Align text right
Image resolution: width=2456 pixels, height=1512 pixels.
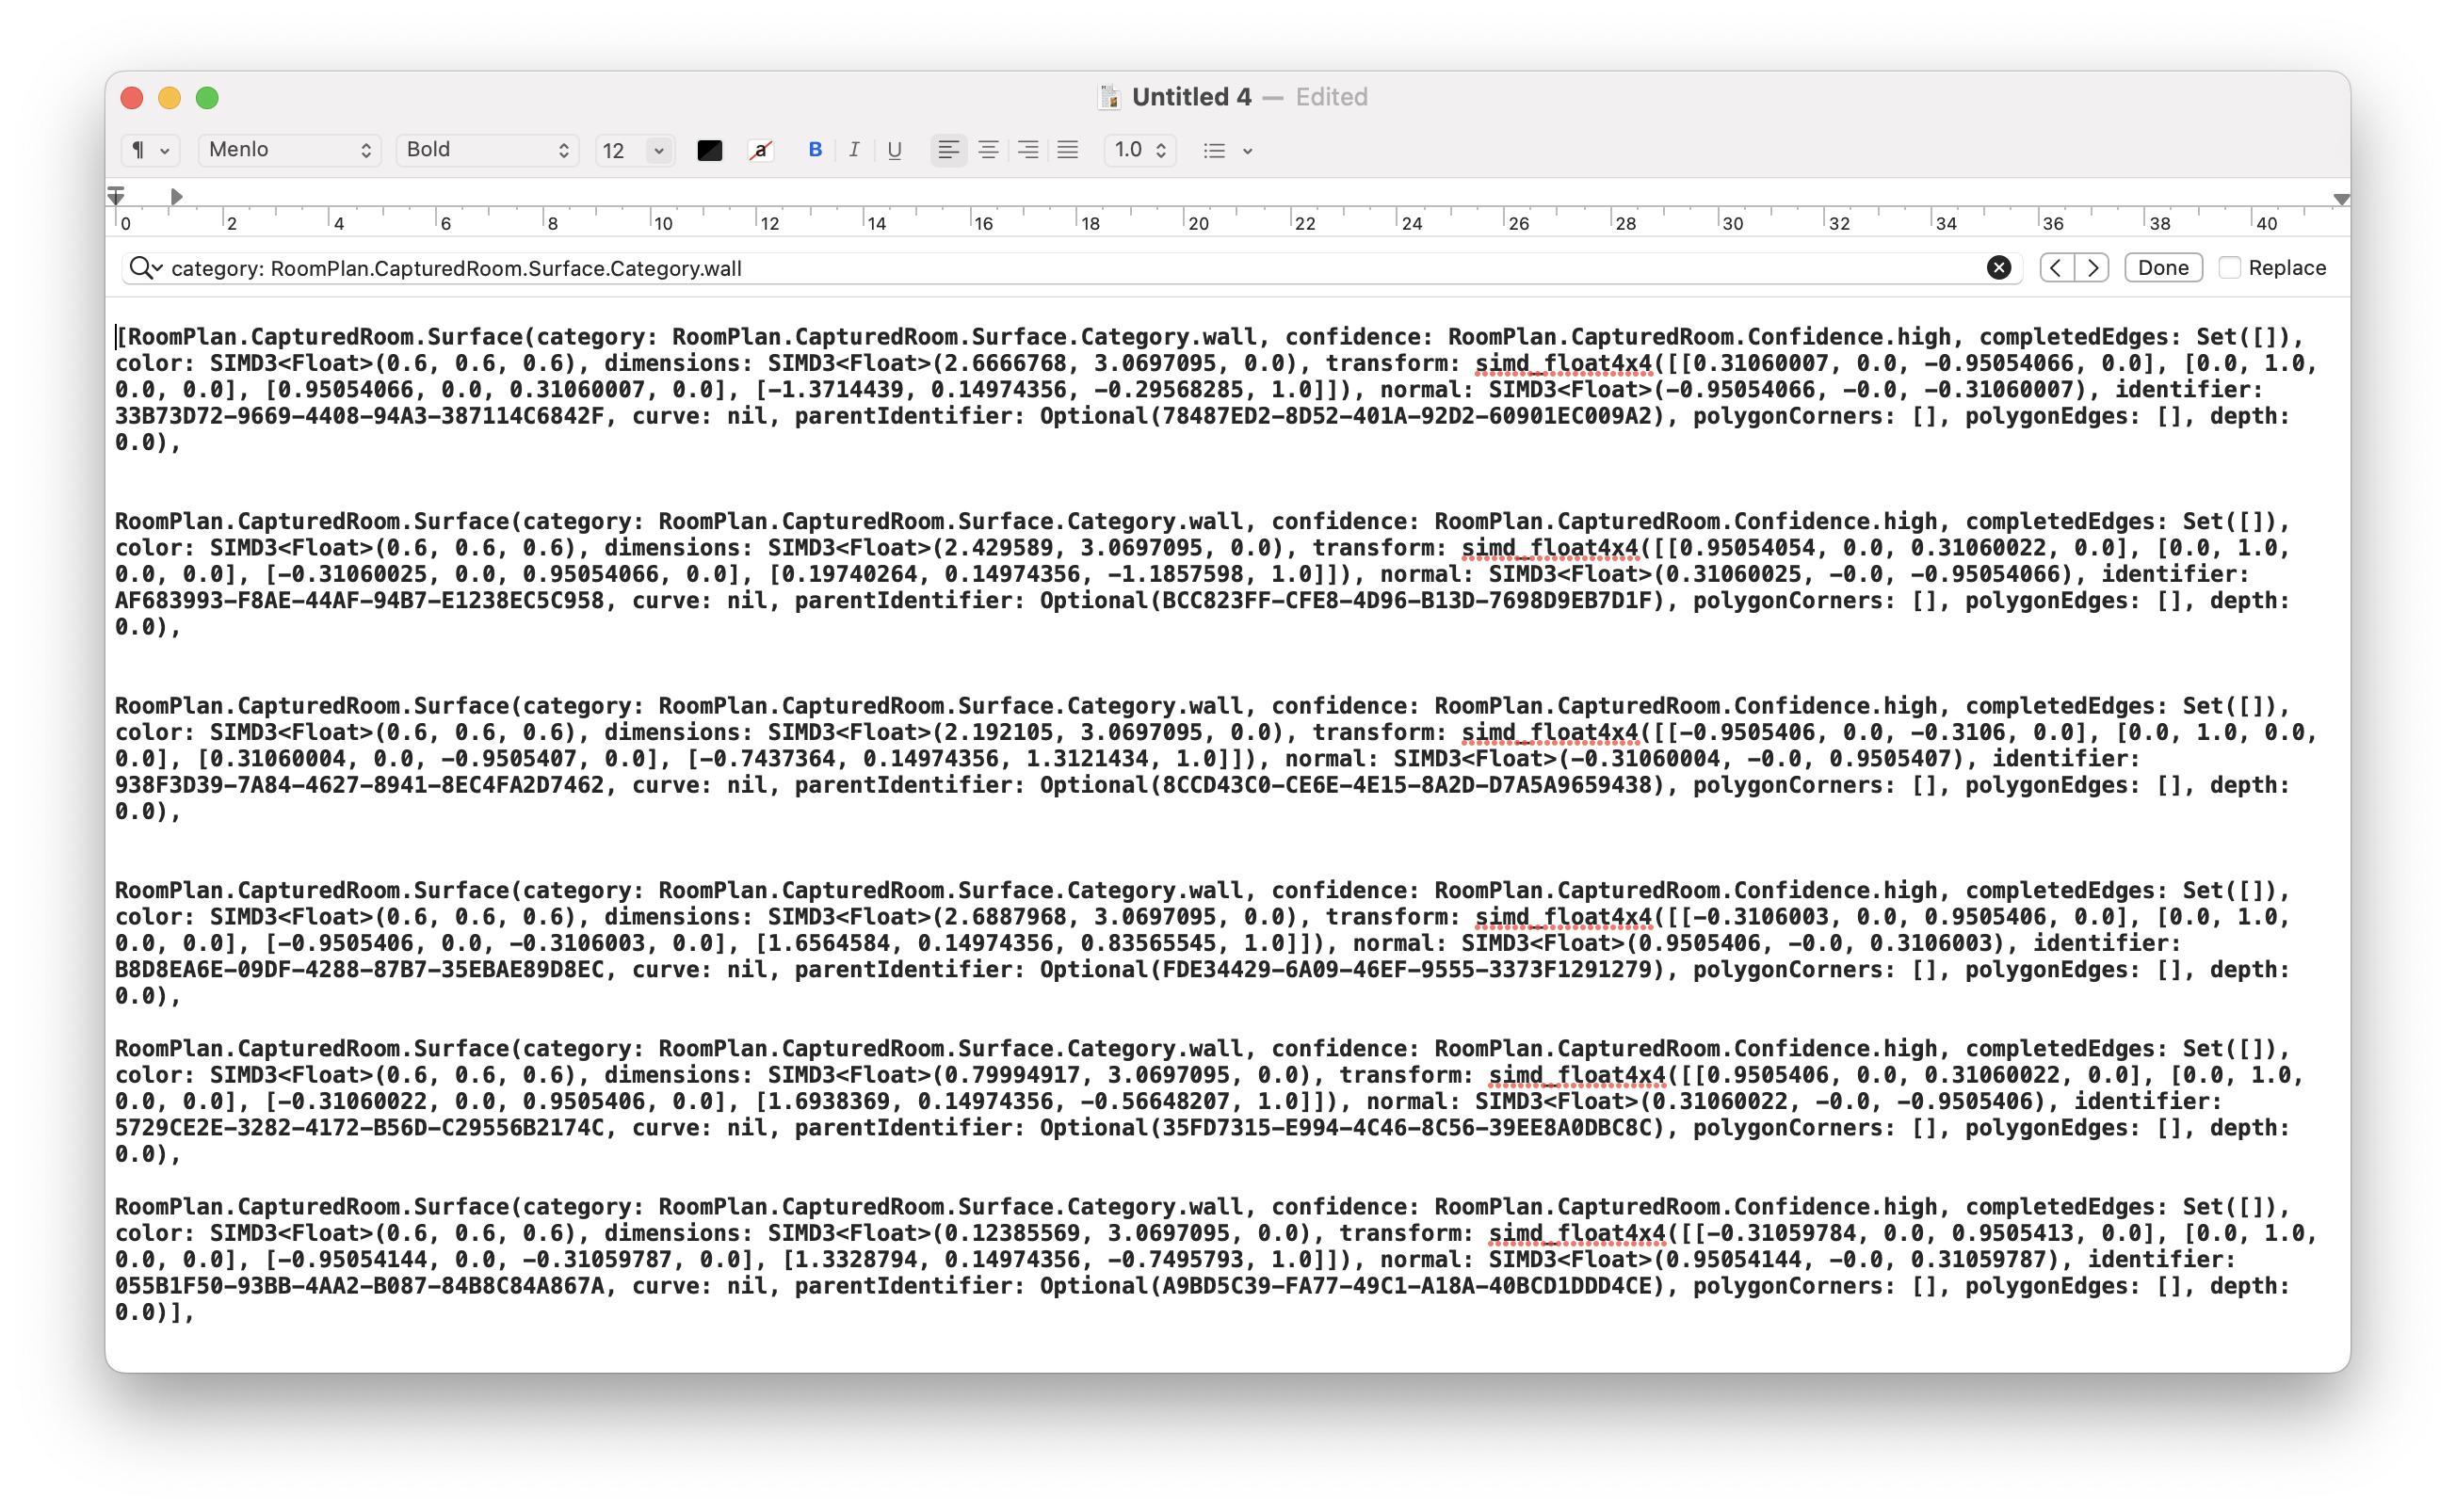click(x=1028, y=150)
